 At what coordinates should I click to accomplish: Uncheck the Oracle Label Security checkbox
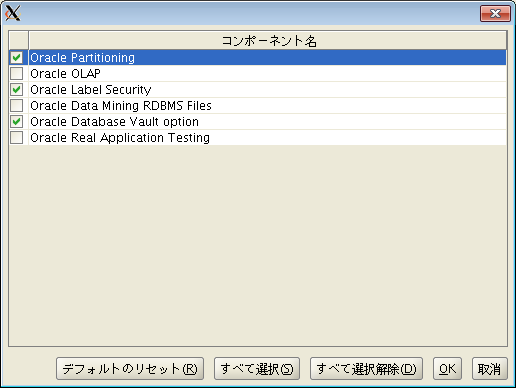16,90
